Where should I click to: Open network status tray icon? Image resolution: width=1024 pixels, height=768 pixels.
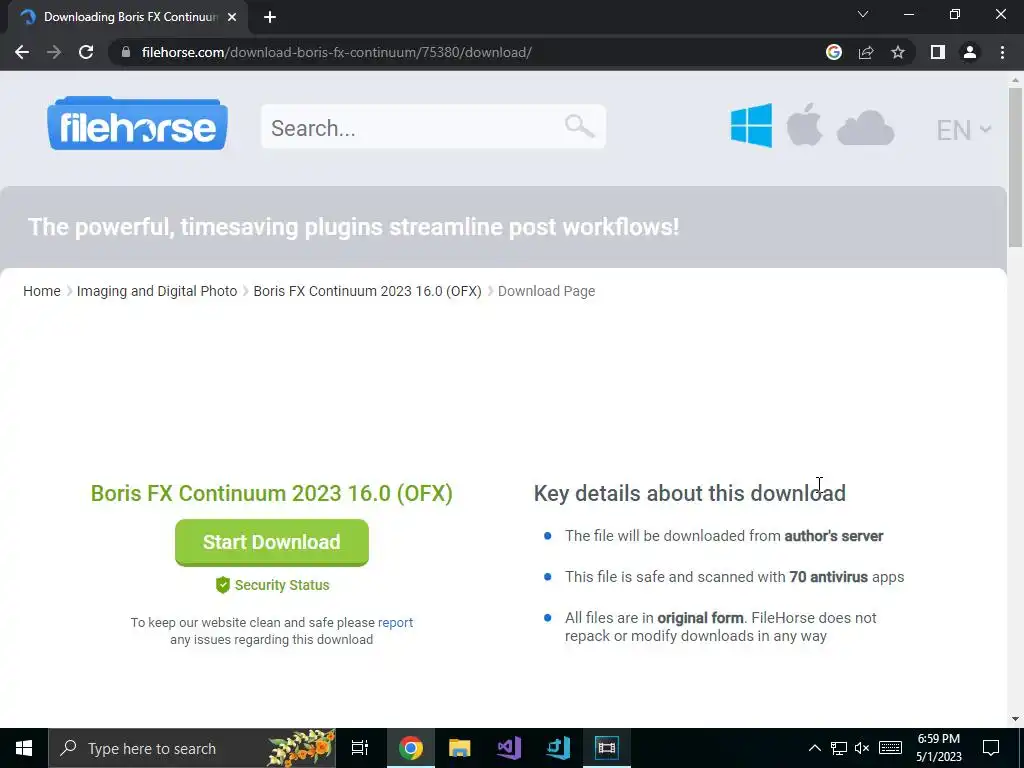[x=839, y=748]
